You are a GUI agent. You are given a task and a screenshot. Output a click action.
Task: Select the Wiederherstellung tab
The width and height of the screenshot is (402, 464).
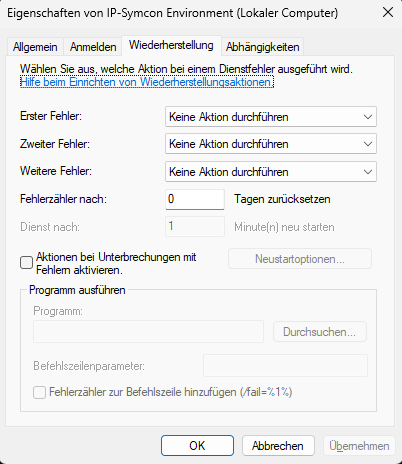171,45
